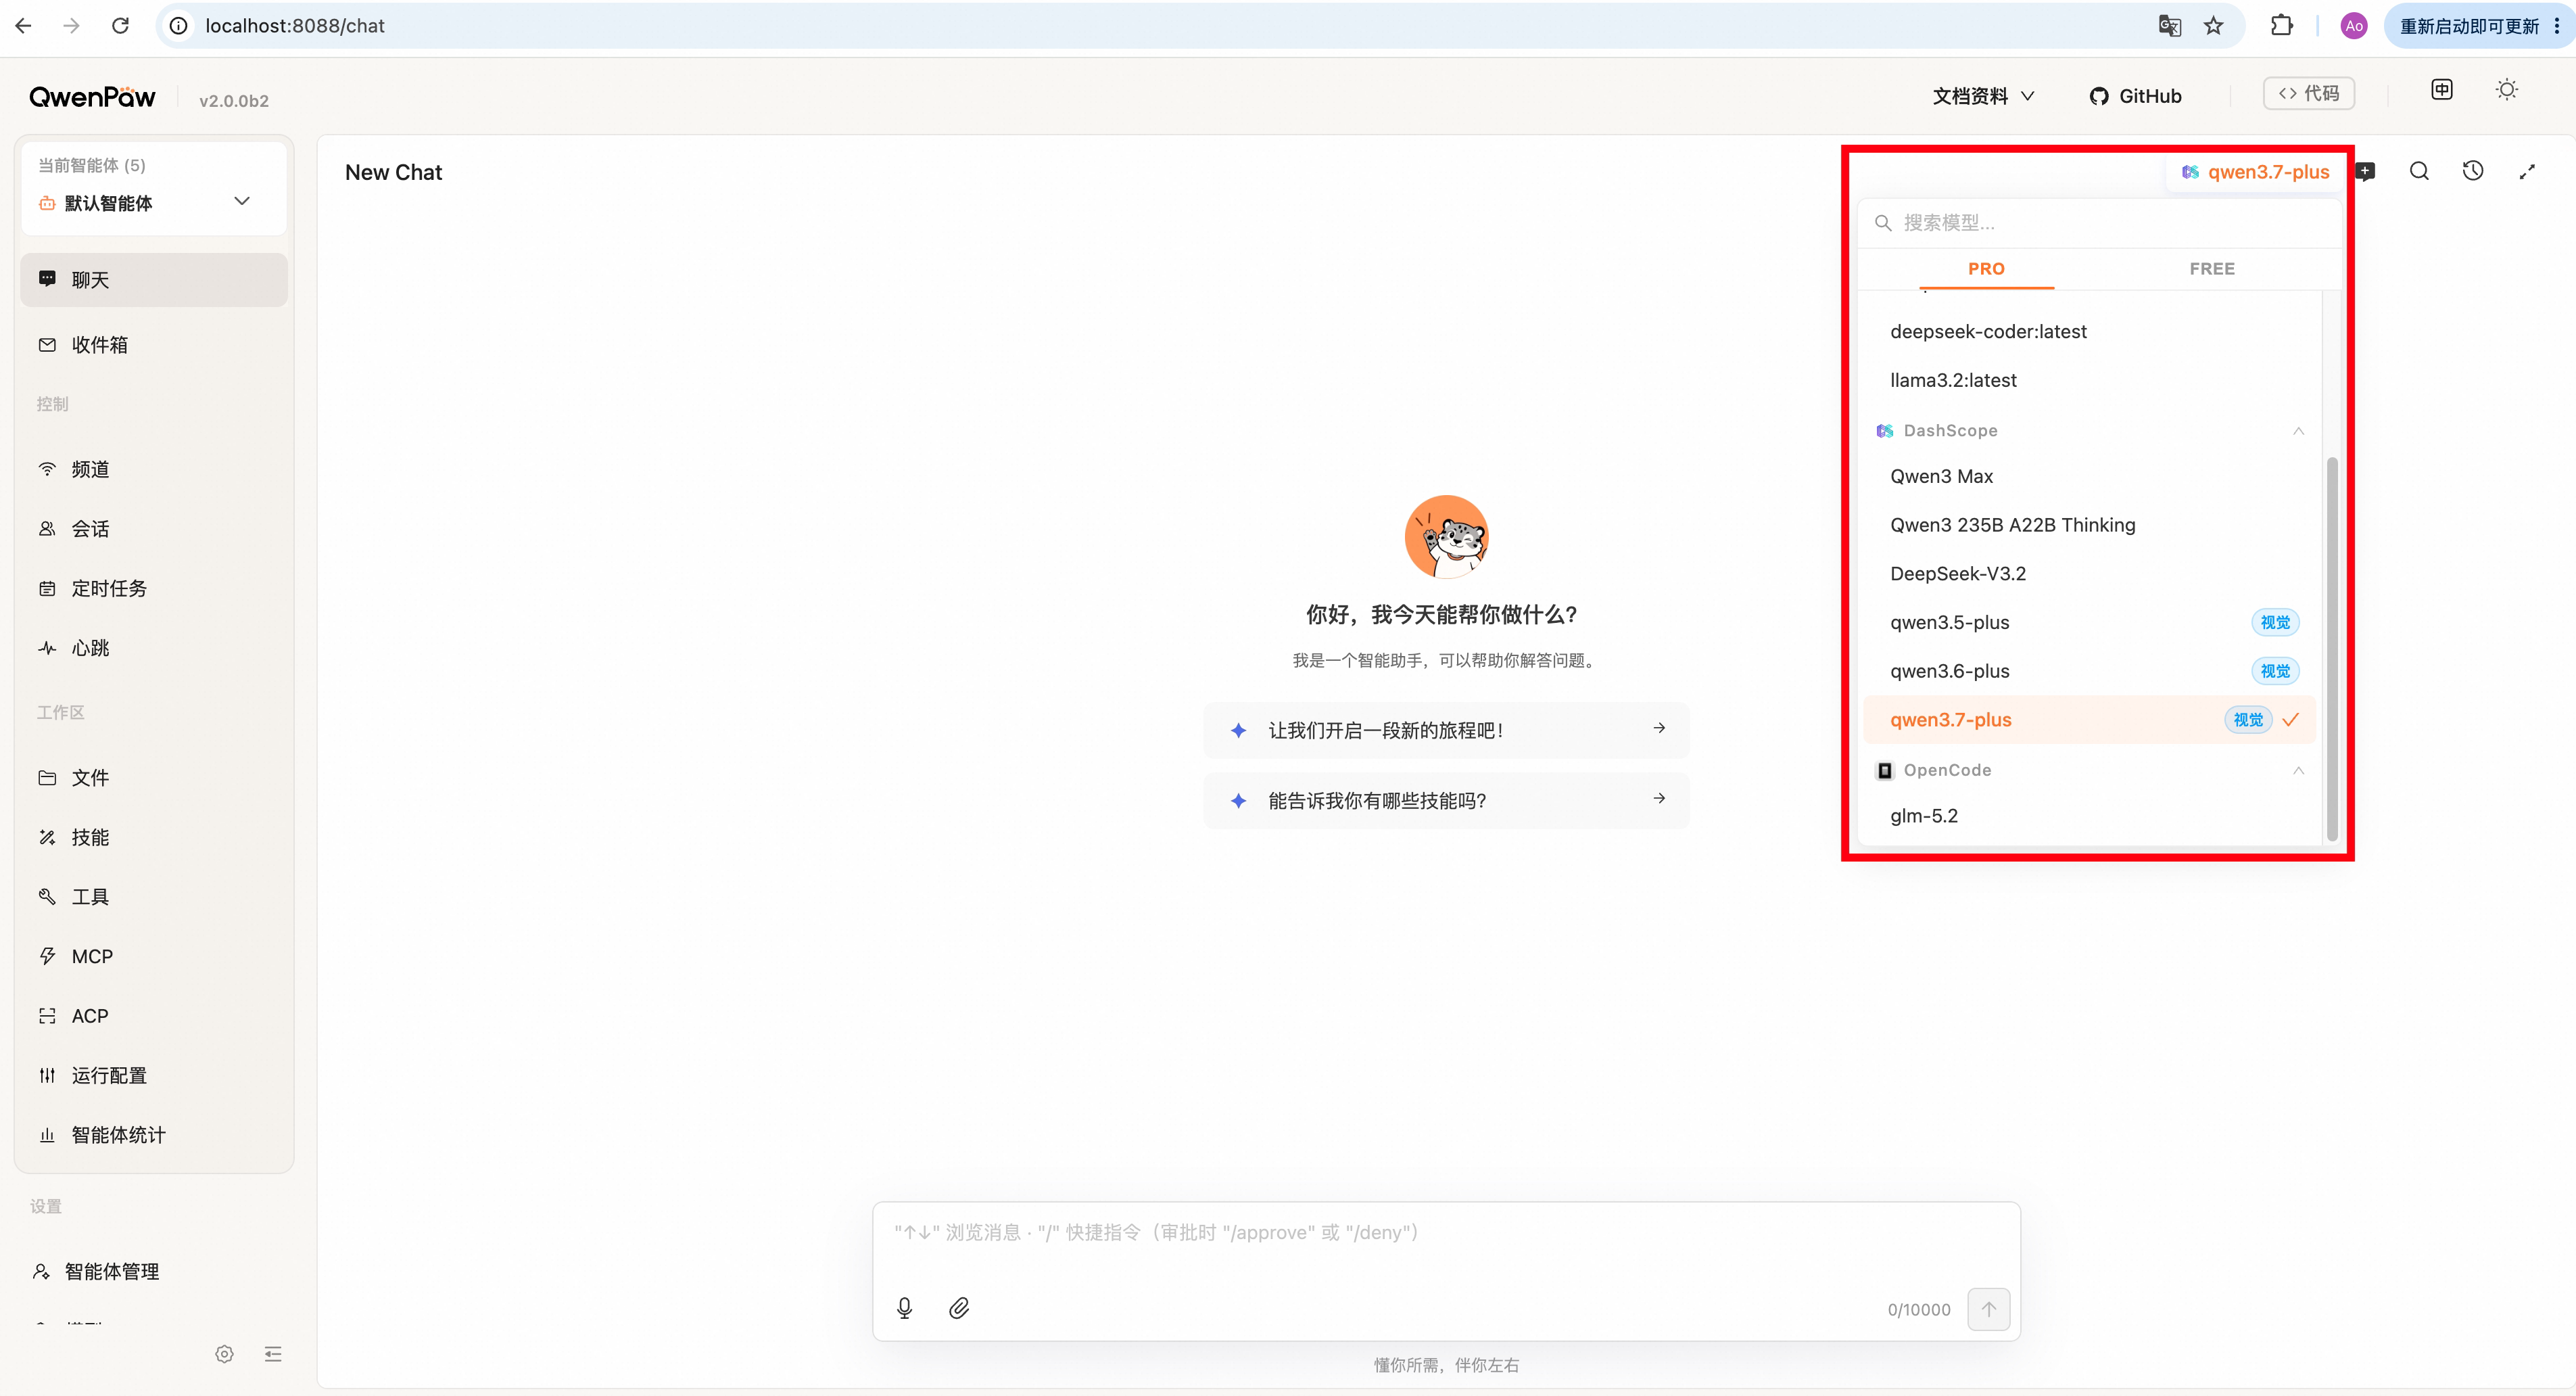Click the QwenPaw logo

92,97
